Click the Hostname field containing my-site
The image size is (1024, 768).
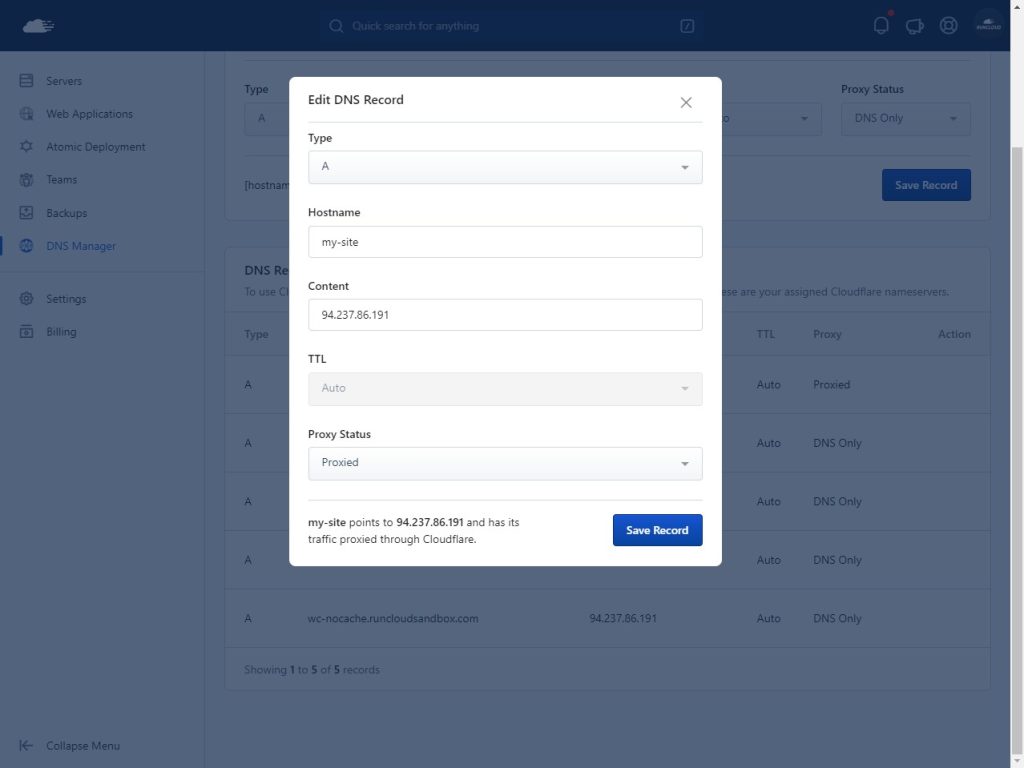point(505,242)
